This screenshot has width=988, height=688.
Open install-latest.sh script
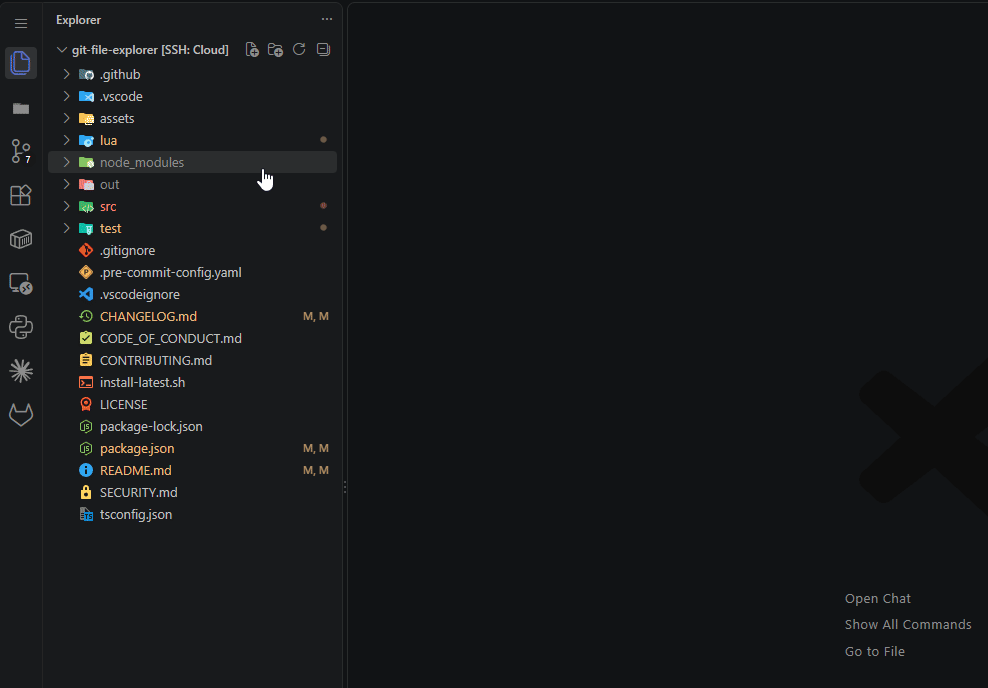[192, 382]
